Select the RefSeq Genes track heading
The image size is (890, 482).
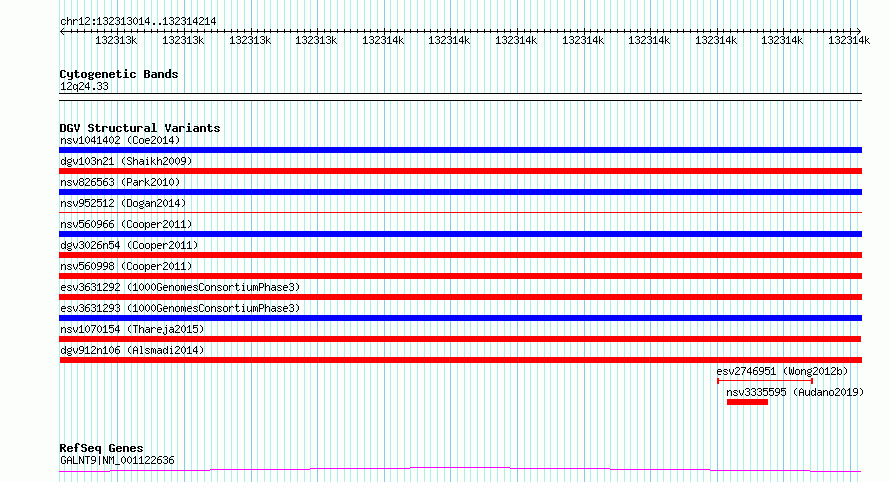click(x=101, y=449)
